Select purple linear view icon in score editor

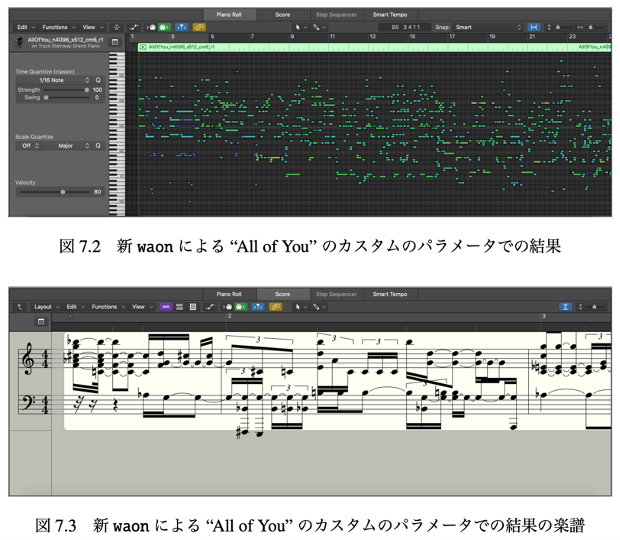tap(166, 307)
